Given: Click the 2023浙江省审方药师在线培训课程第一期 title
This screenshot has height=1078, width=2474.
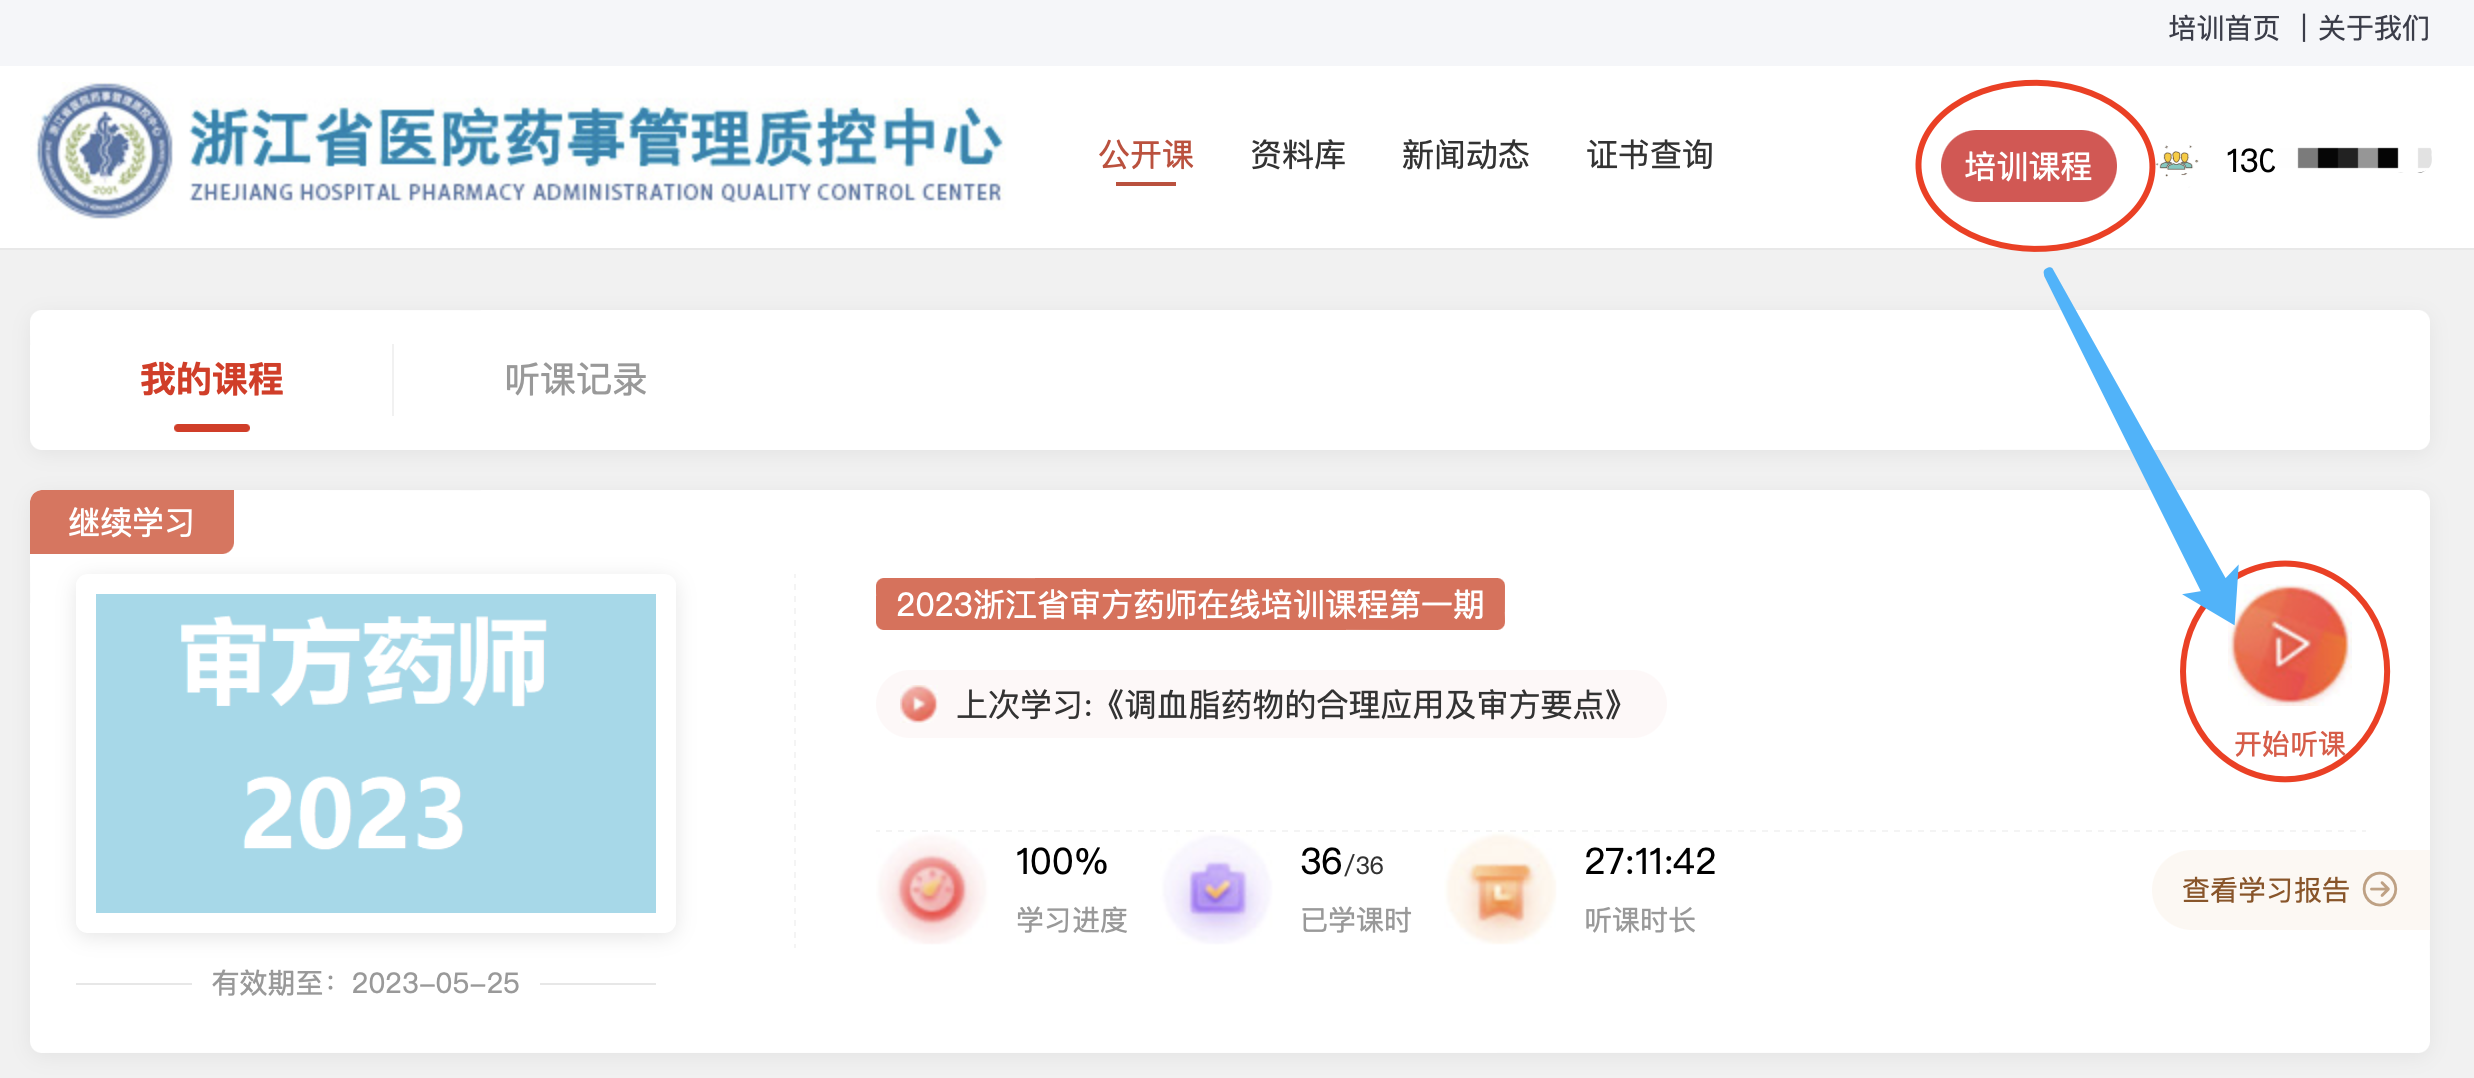Looking at the screenshot, I should [x=1190, y=604].
